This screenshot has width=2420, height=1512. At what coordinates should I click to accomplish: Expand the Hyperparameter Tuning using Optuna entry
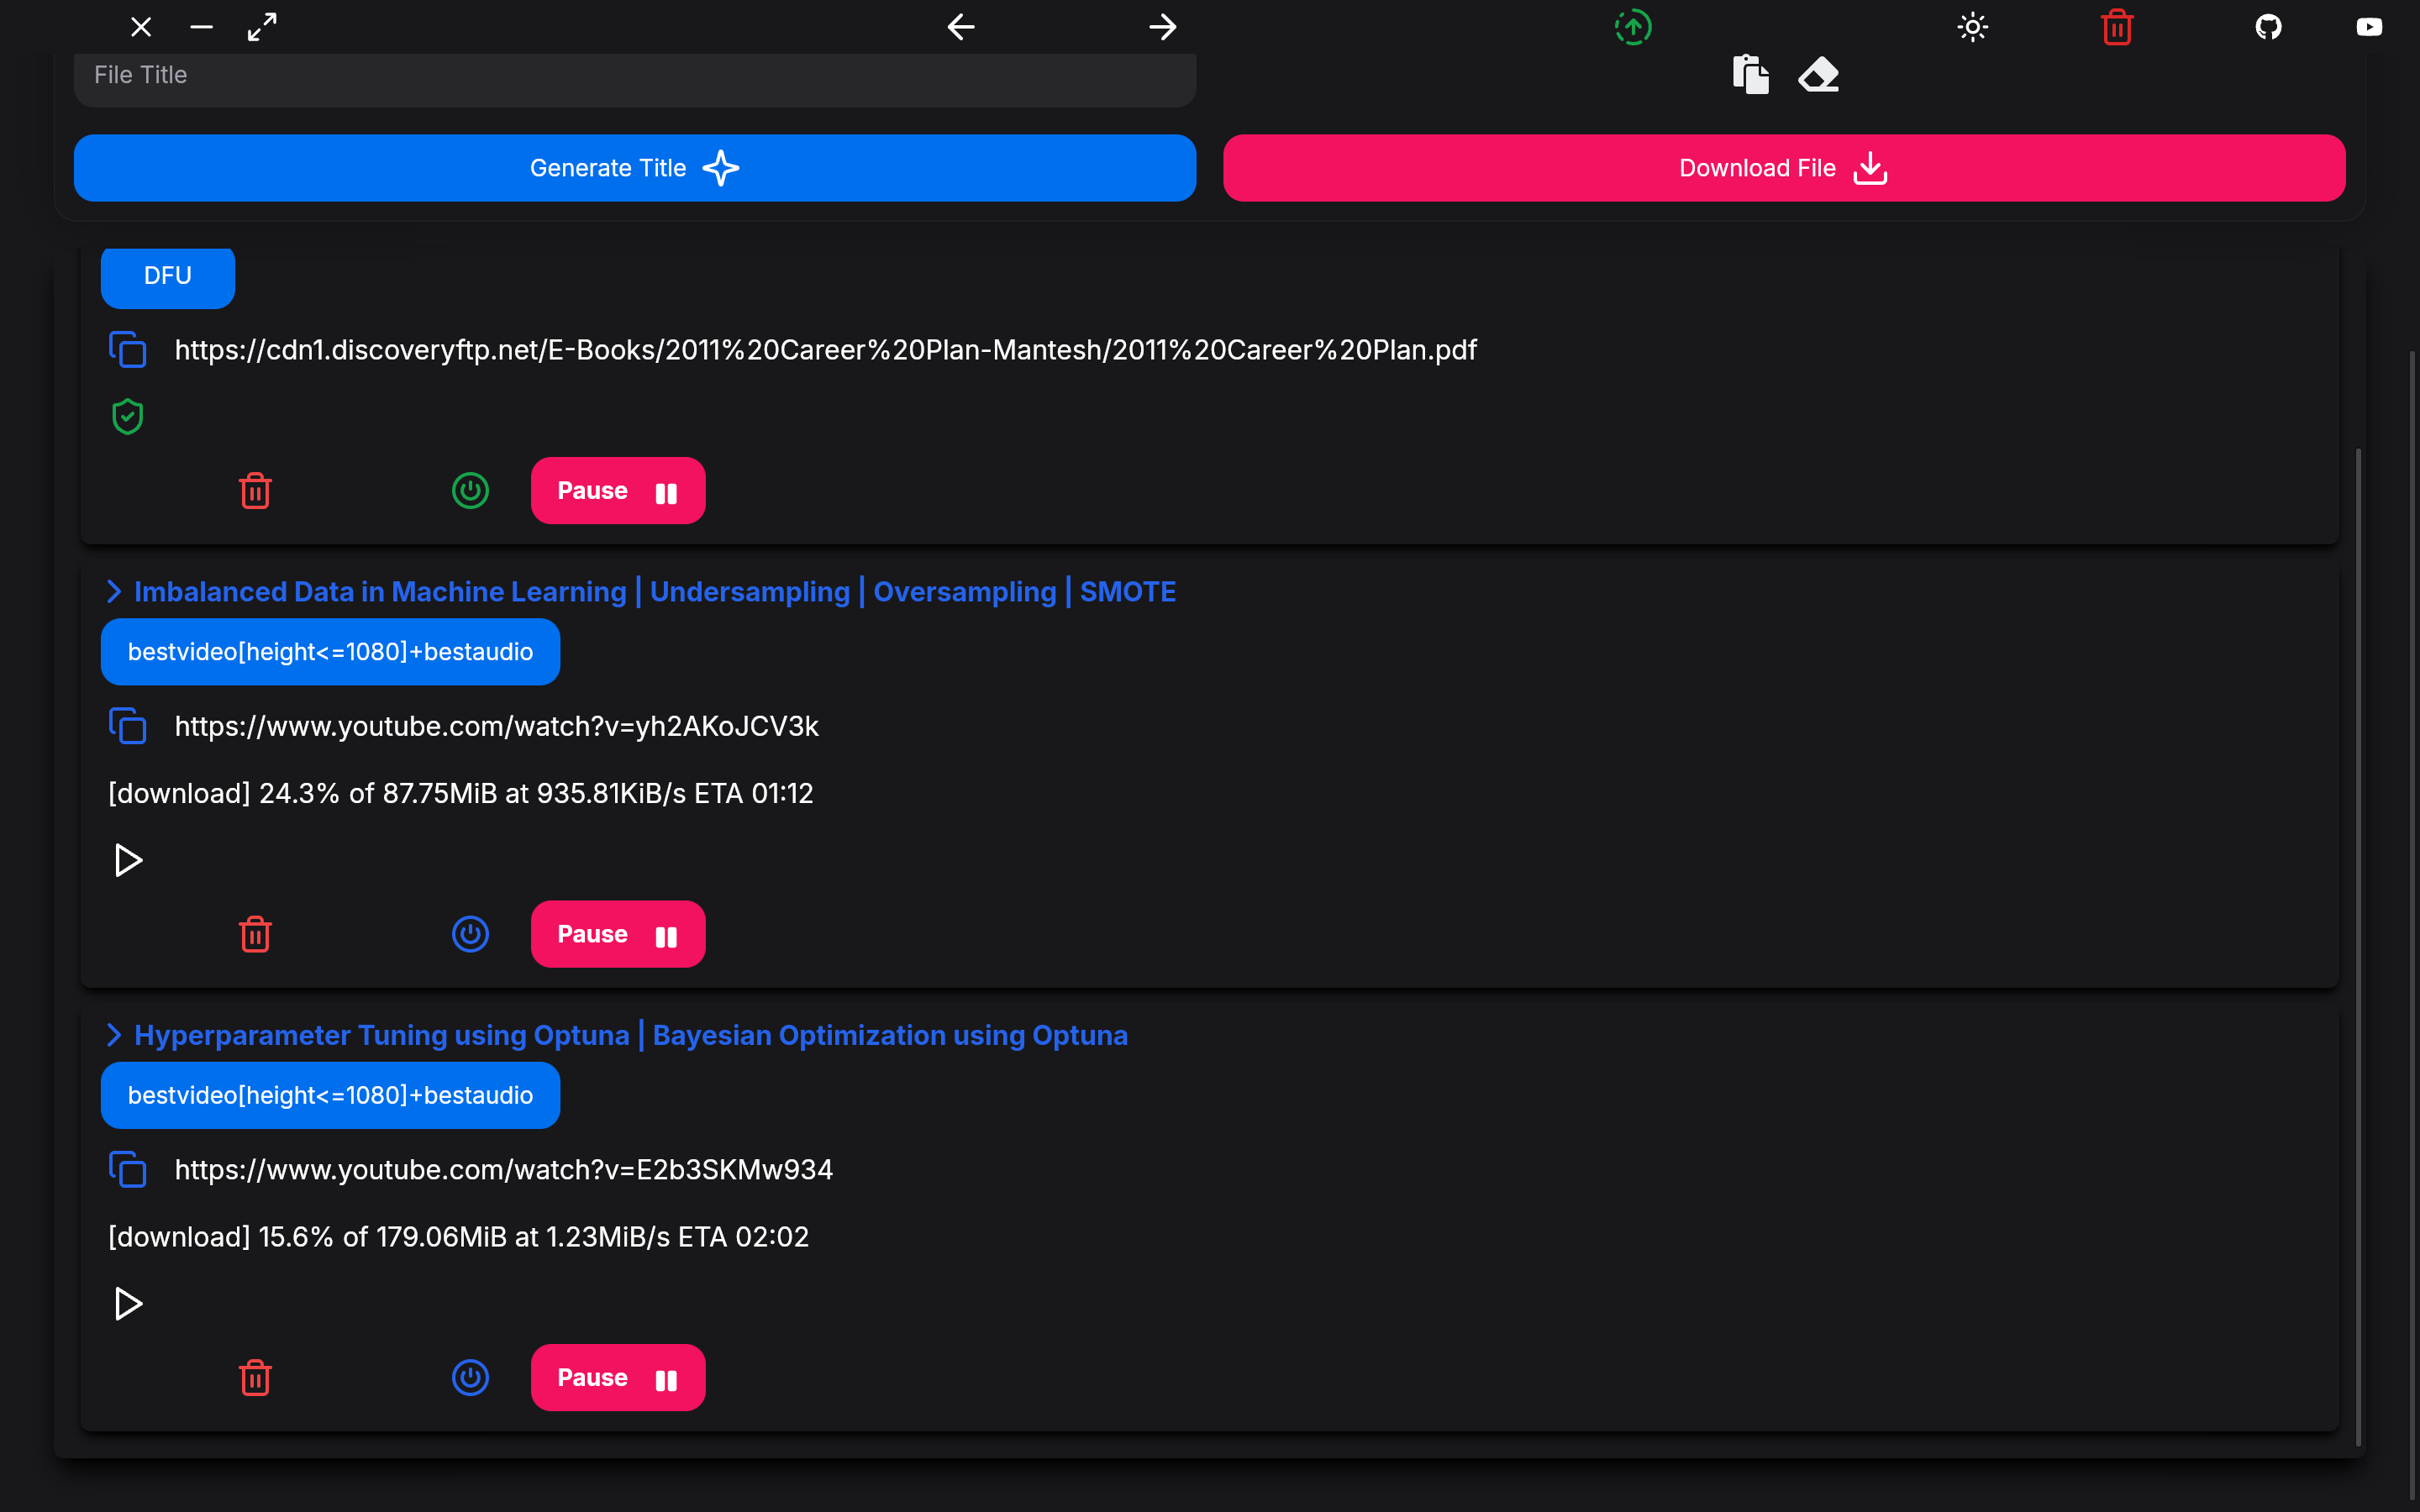point(114,1035)
